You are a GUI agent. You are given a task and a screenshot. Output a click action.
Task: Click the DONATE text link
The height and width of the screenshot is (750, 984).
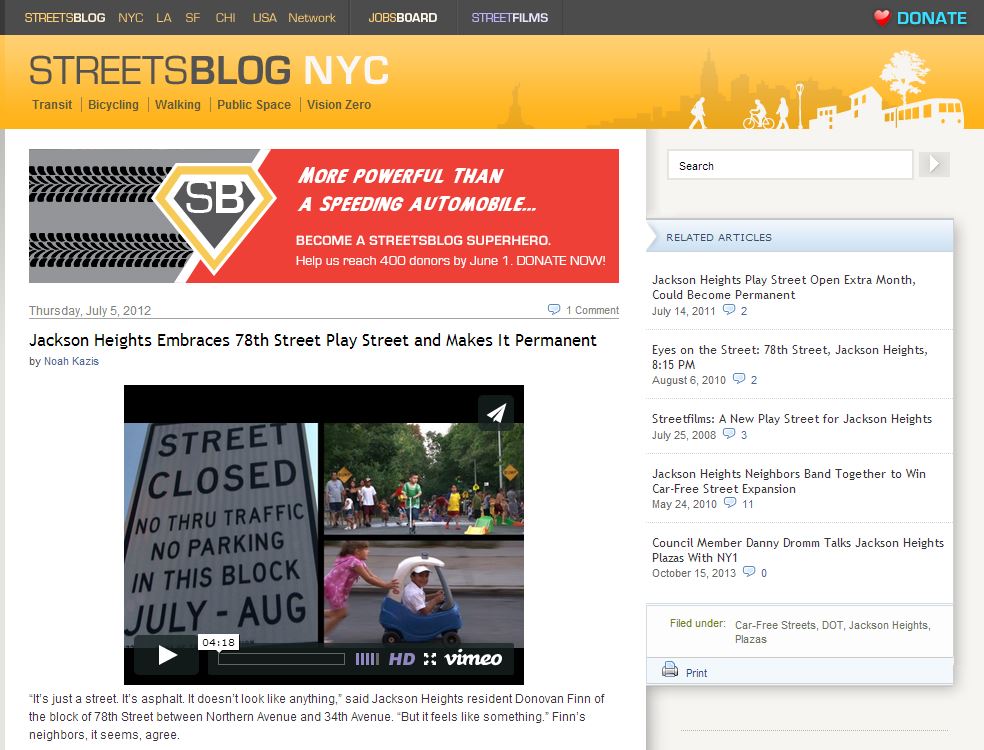932,18
